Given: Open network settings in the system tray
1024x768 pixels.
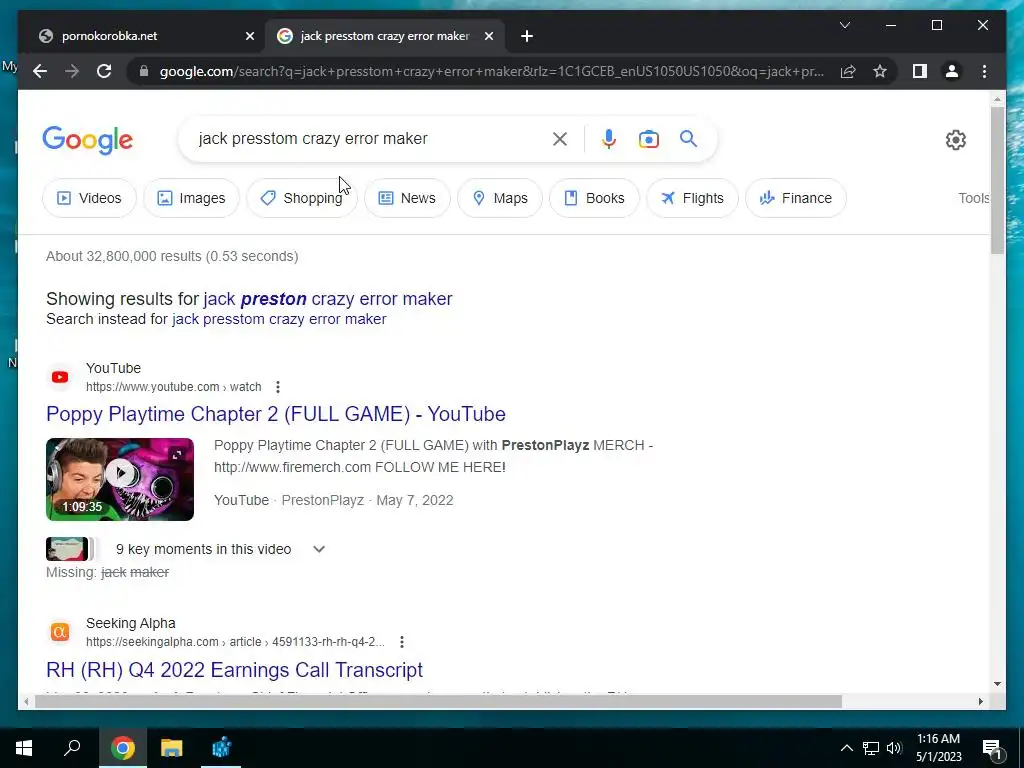Looking at the screenshot, I should click(871, 748).
